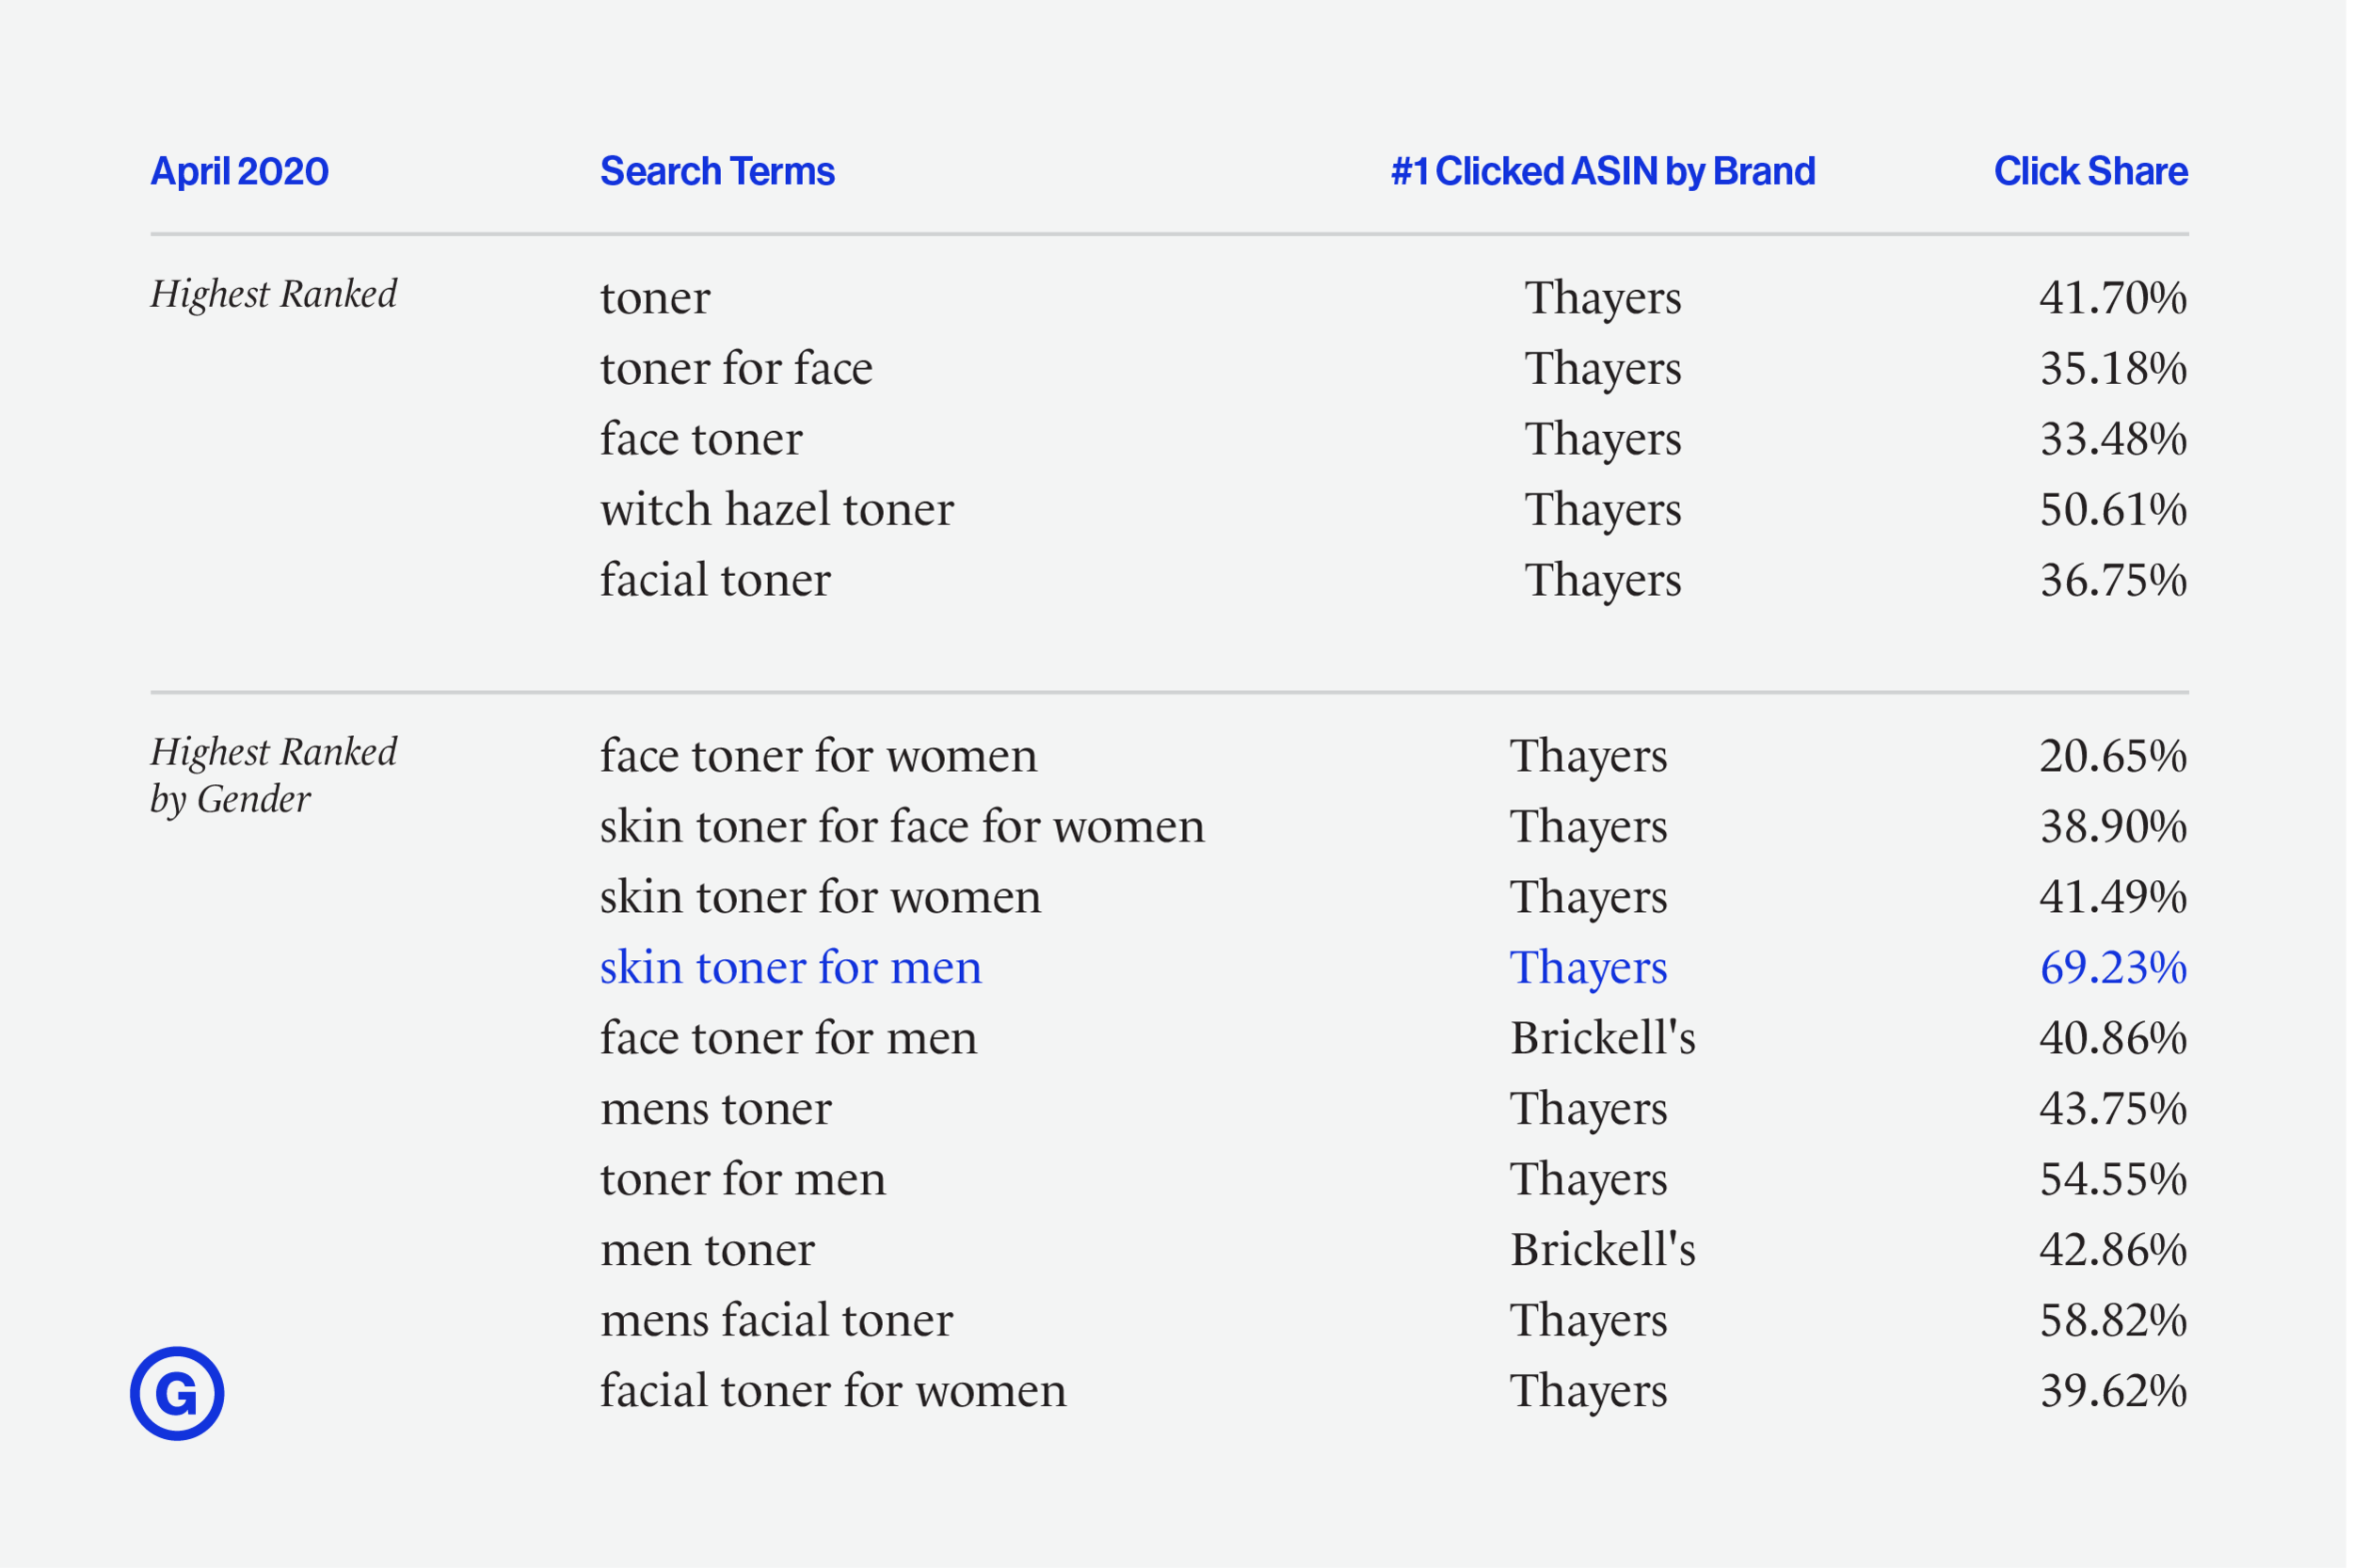Select the Search Terms column header

[717, 171]
